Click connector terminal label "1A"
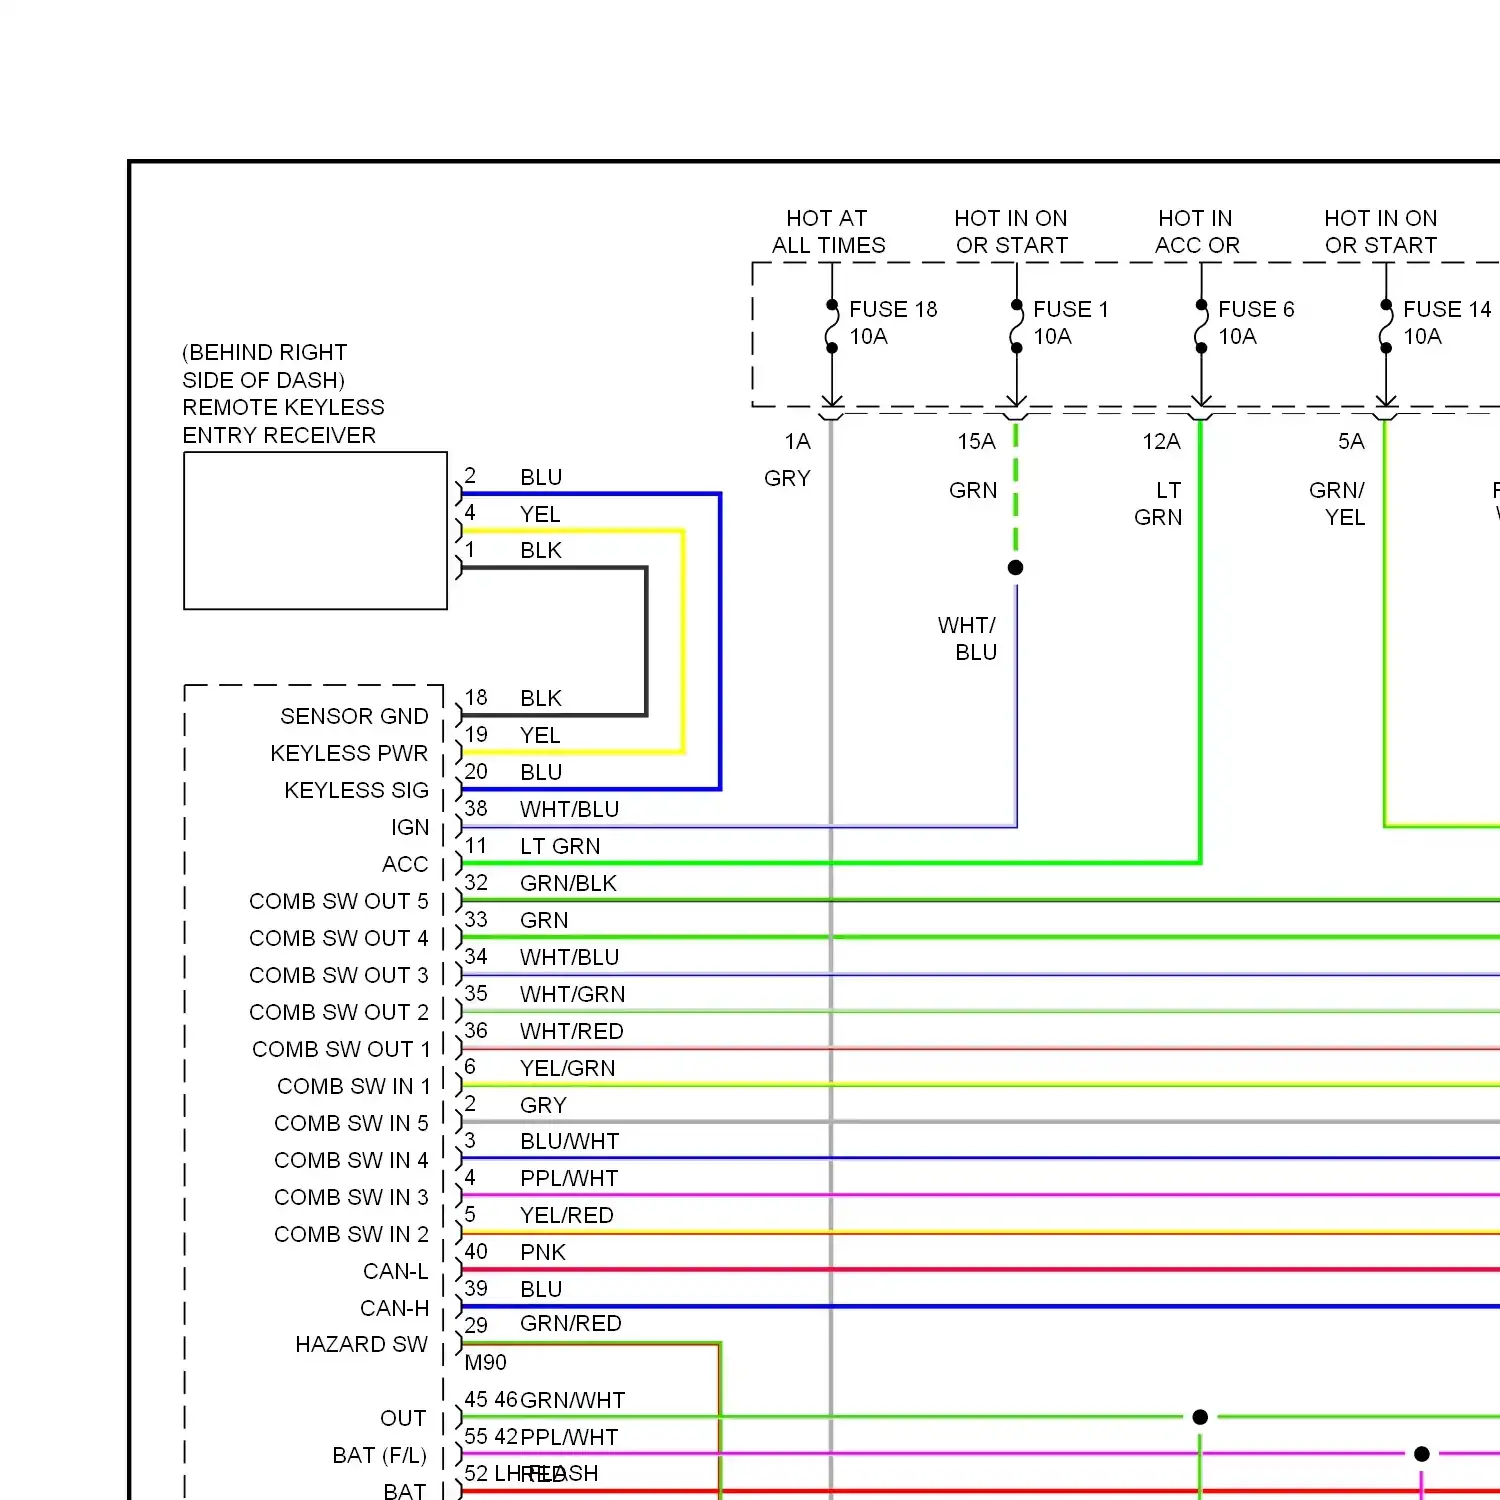 [797, 442]
